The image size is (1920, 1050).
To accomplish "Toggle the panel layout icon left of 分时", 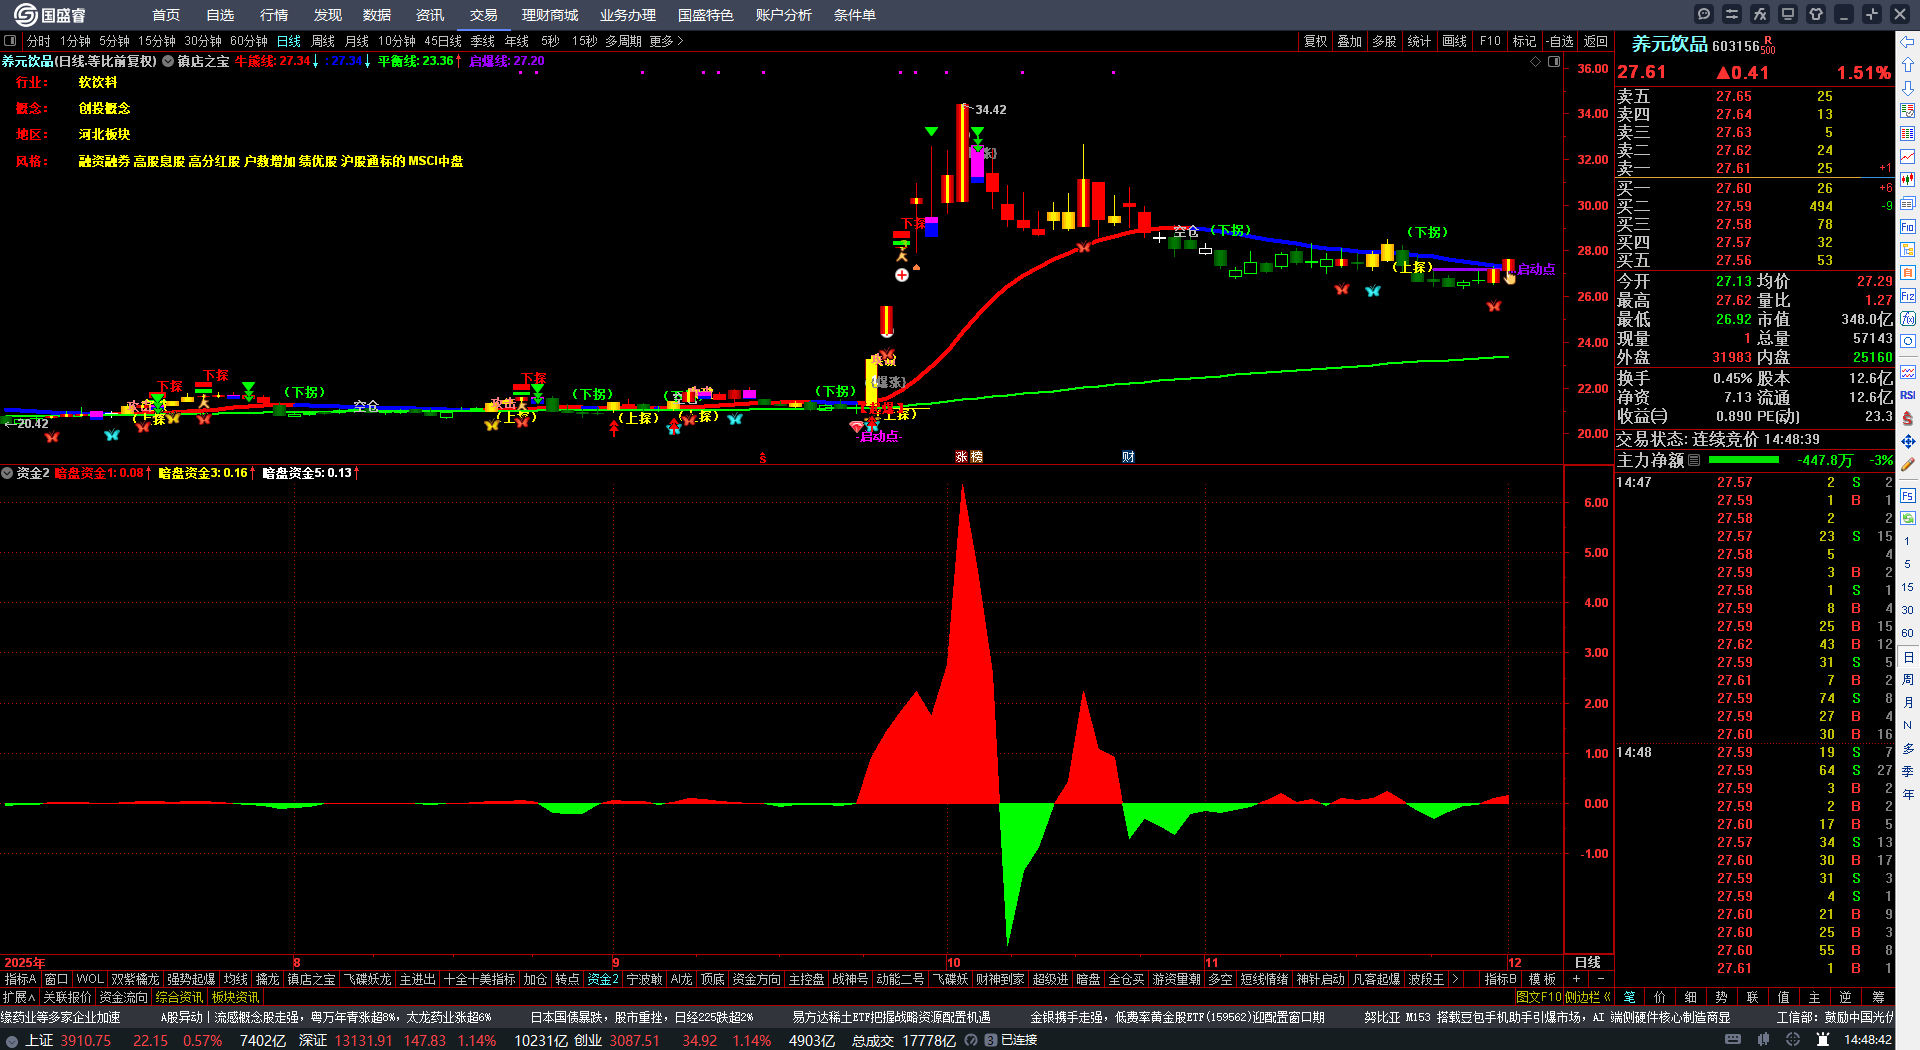I will pos(10,41).
